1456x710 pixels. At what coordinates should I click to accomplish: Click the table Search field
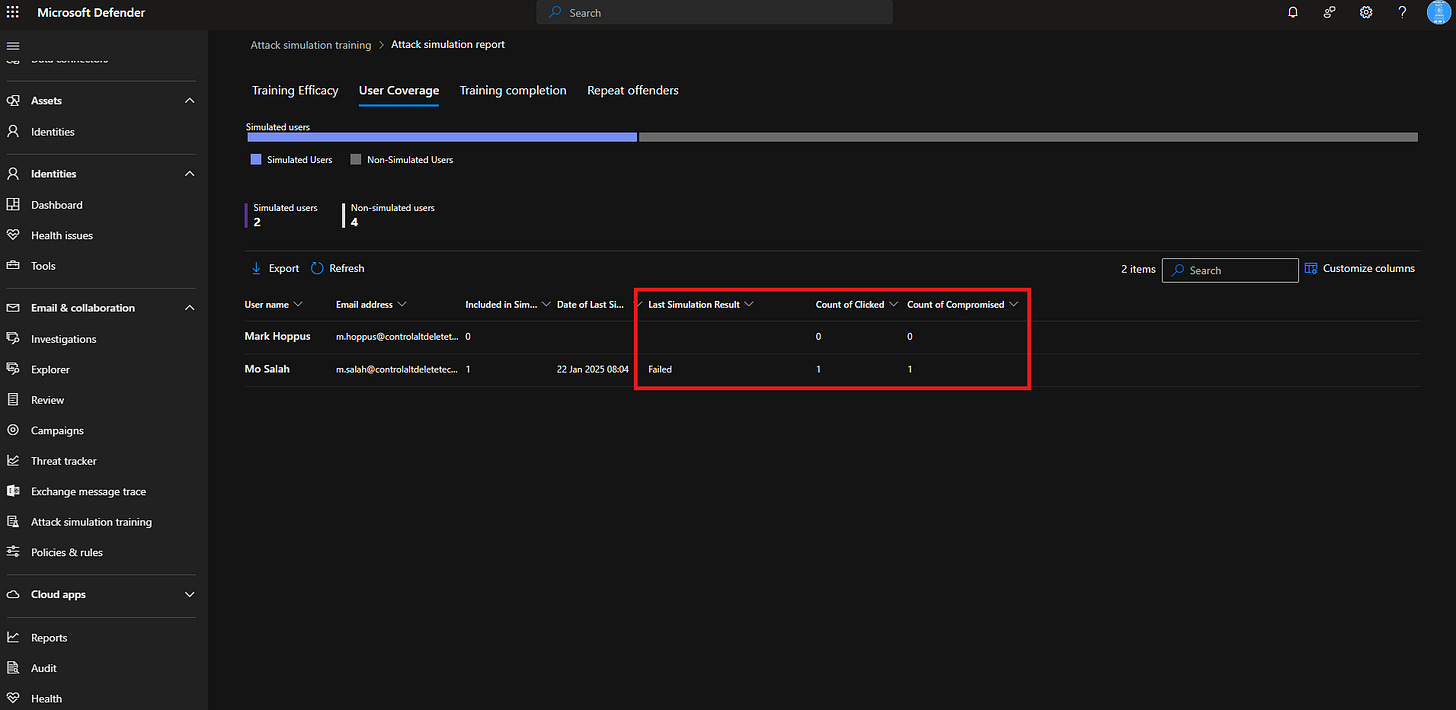[x=1230, y=270]
